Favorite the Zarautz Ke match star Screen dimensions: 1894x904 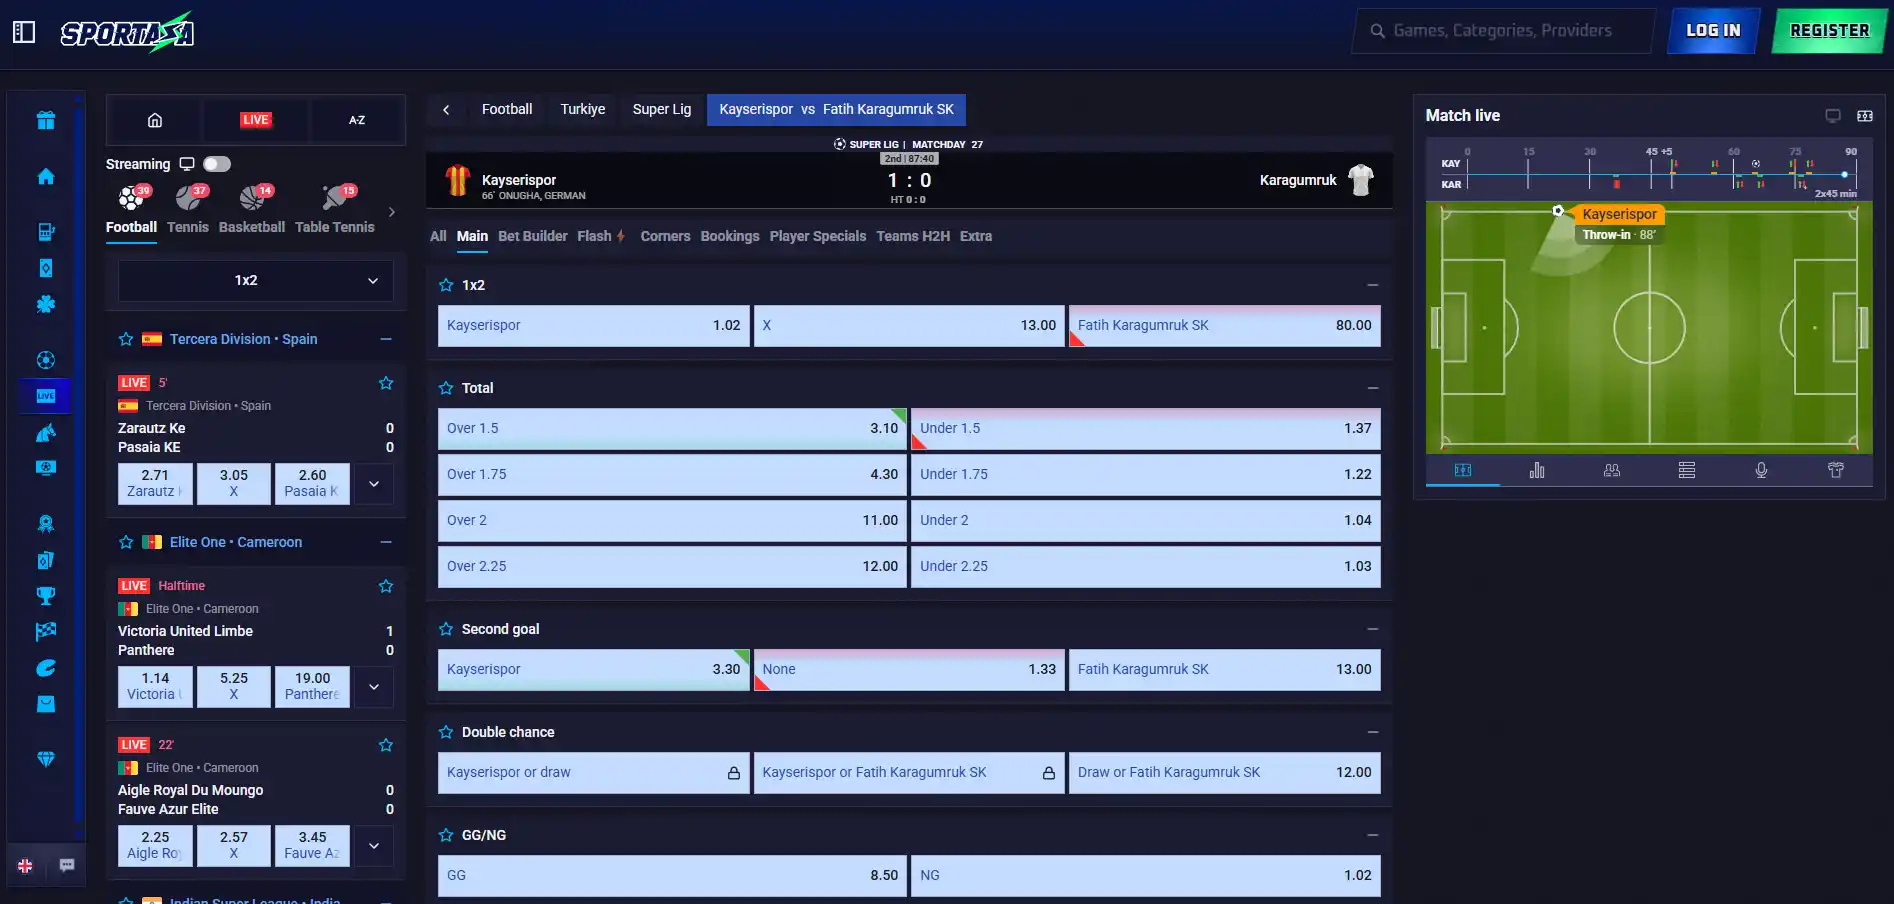386,383
